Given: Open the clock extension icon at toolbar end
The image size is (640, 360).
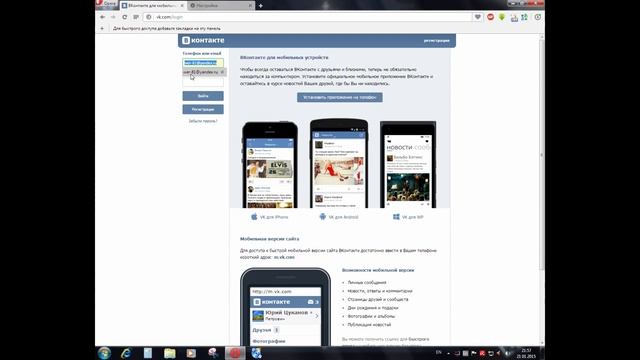Looking at the screenshot, I should coord(538,17).
